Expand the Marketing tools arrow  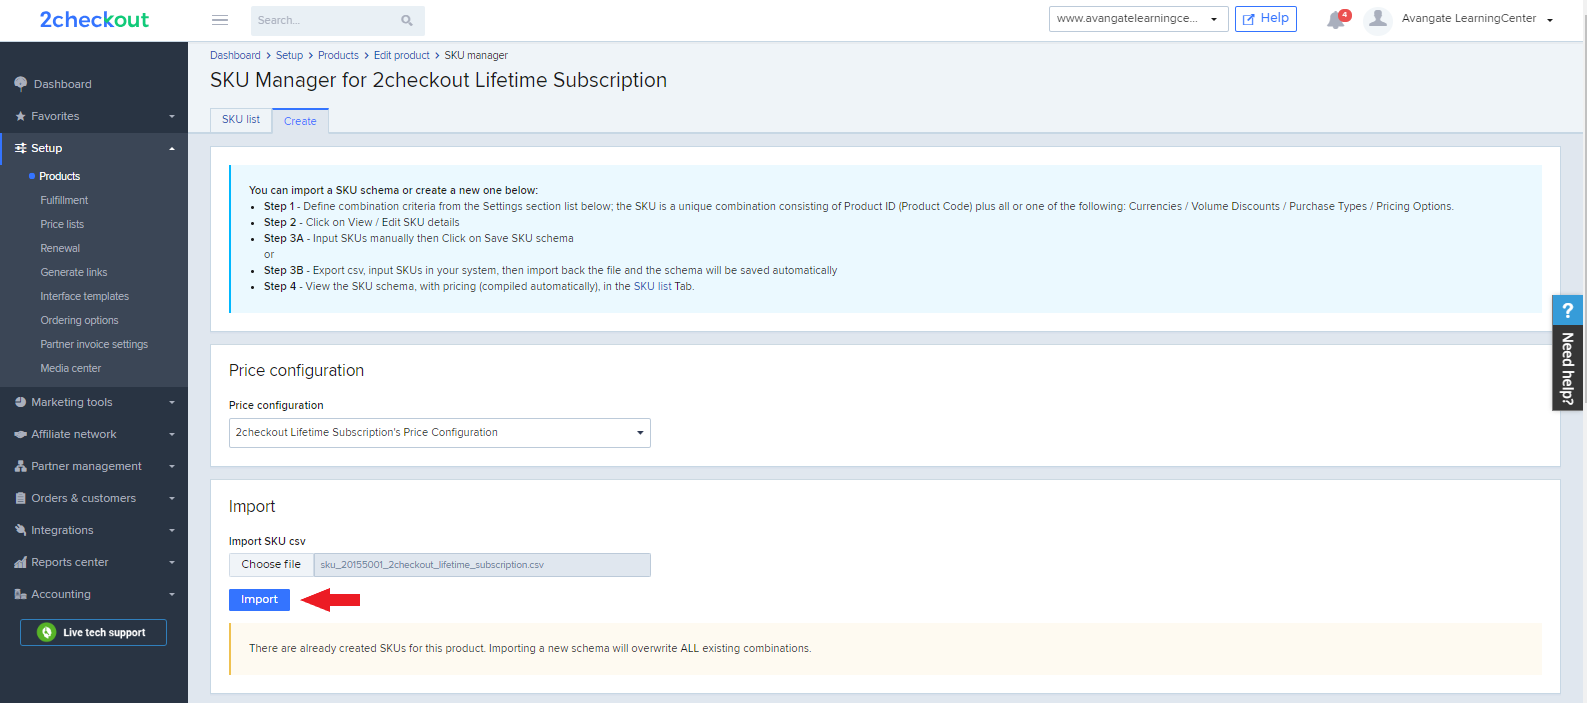click(x=172, y=403)
